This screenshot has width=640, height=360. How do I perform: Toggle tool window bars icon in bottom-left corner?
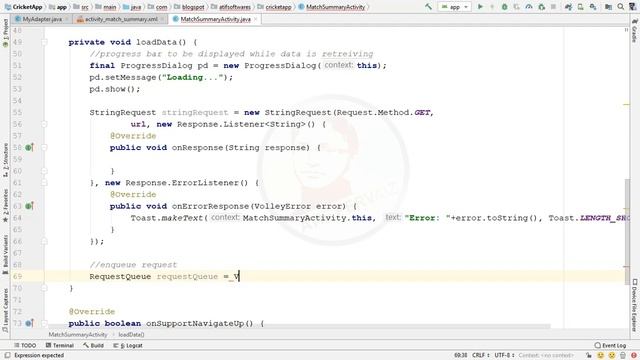[7, 356]
